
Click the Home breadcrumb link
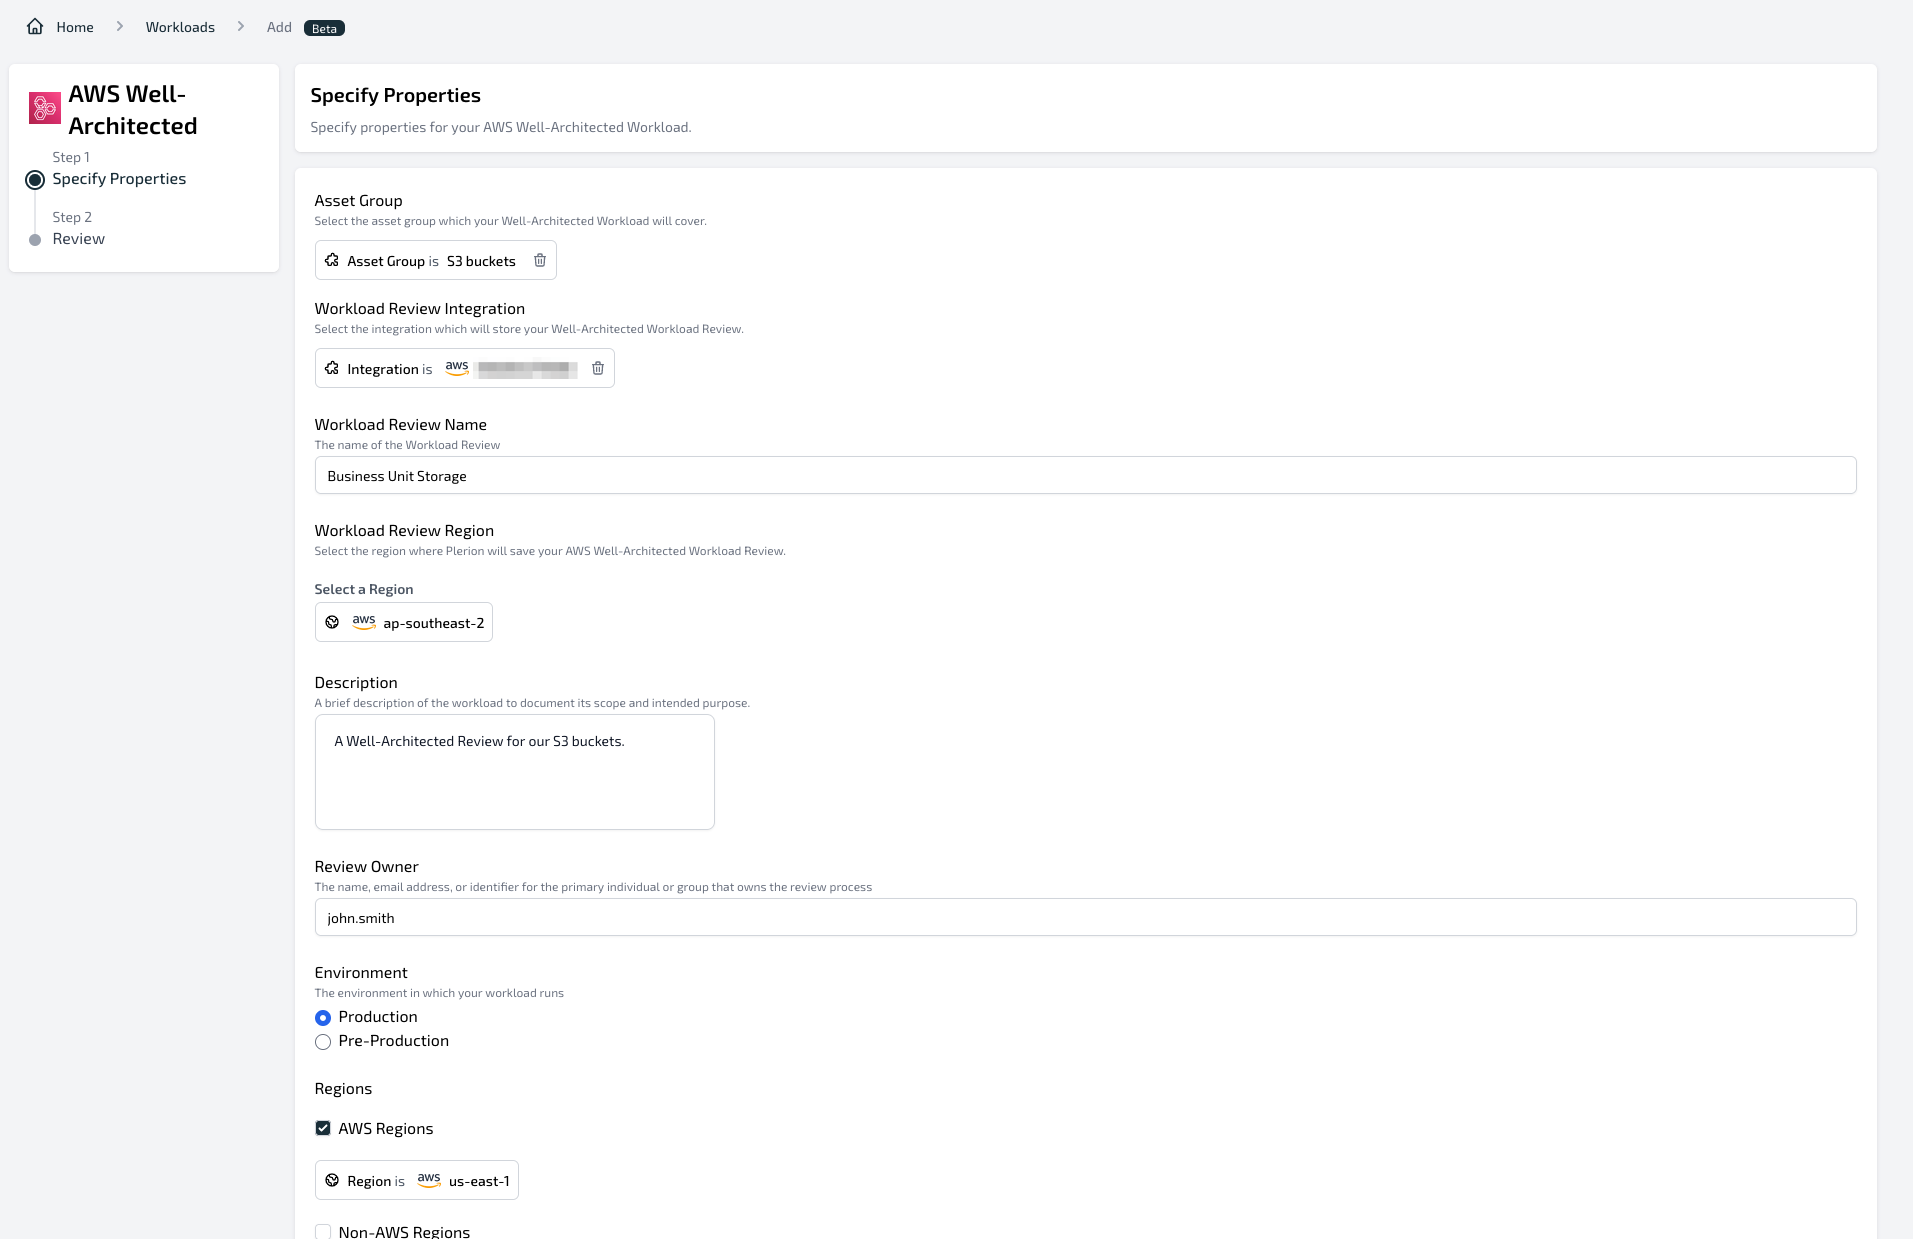74,26
